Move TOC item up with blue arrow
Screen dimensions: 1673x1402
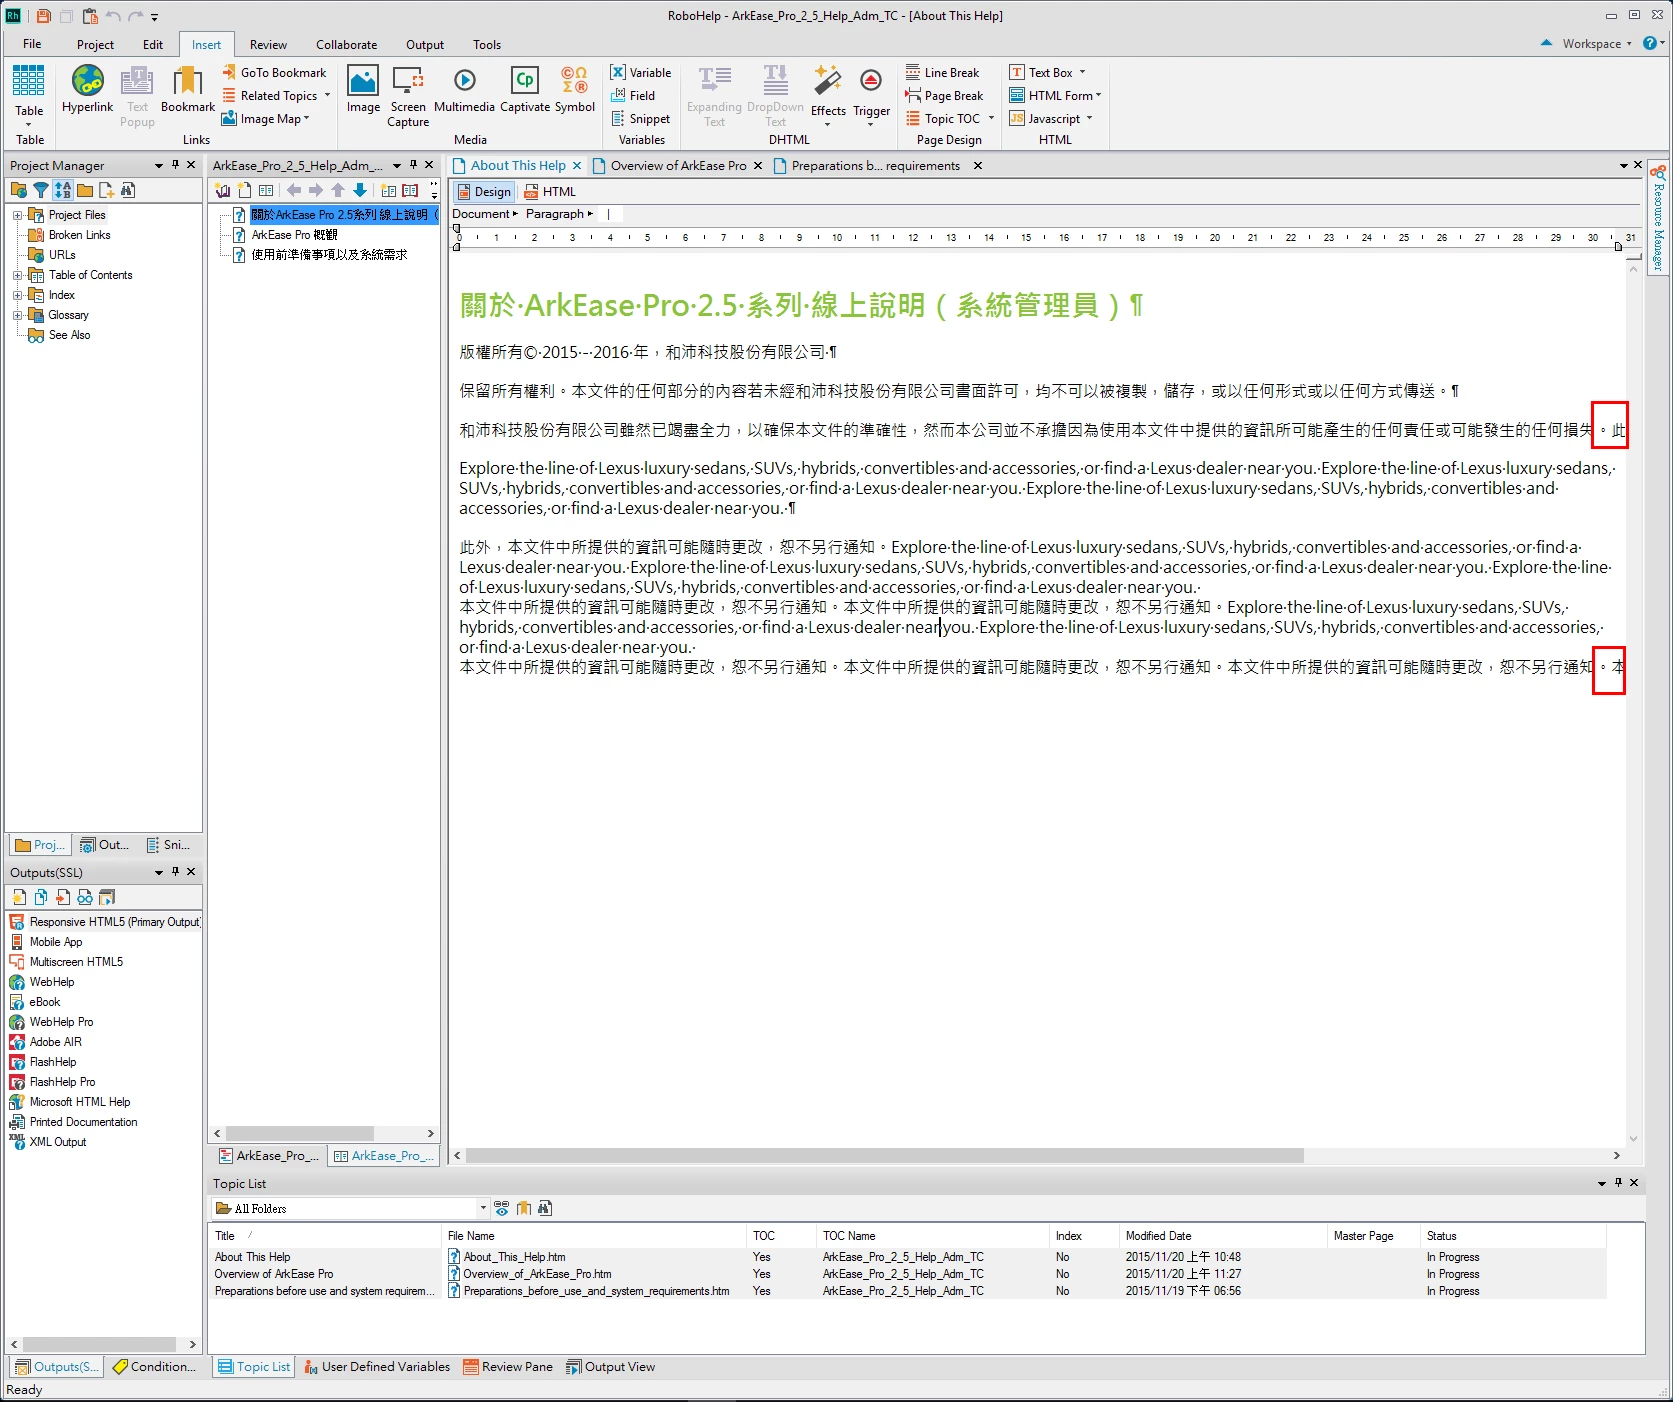pos(338,190)
